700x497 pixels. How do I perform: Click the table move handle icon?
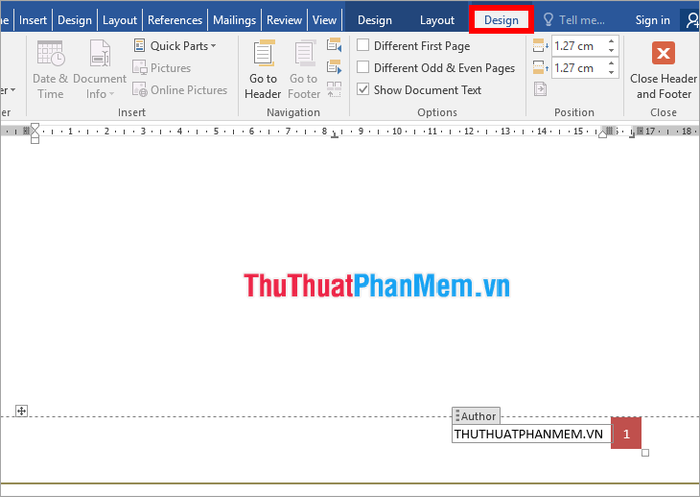coord(21,411)
